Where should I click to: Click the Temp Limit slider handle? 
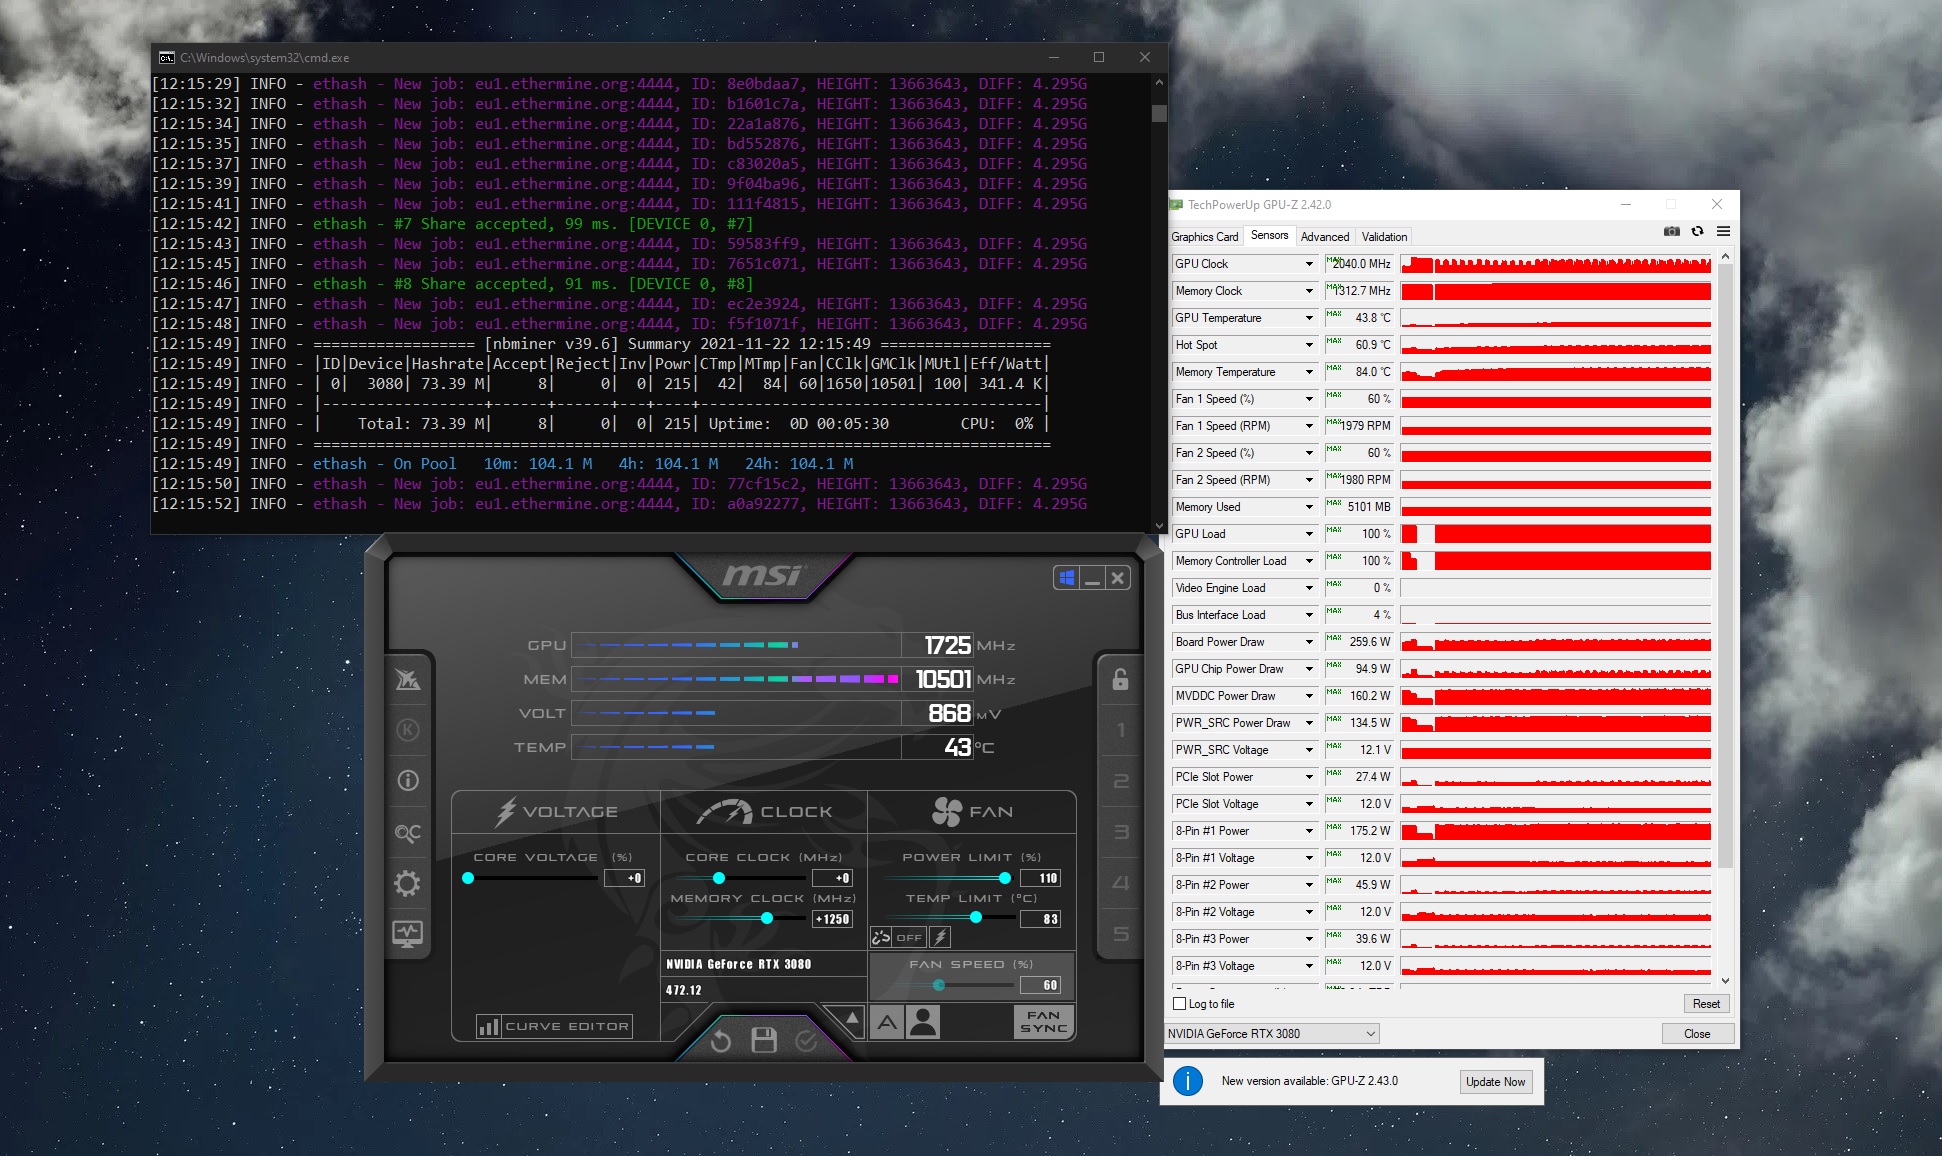(976, 918)
